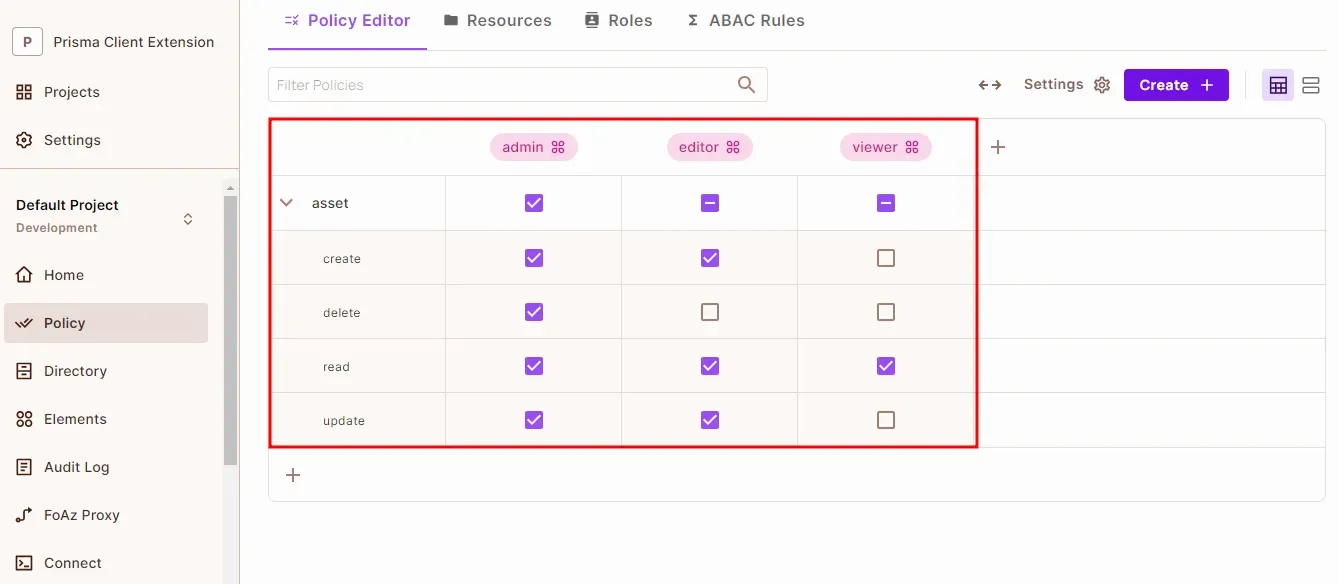
Task: Open the Default Project environment switcher
Action: tap(187, 218)
